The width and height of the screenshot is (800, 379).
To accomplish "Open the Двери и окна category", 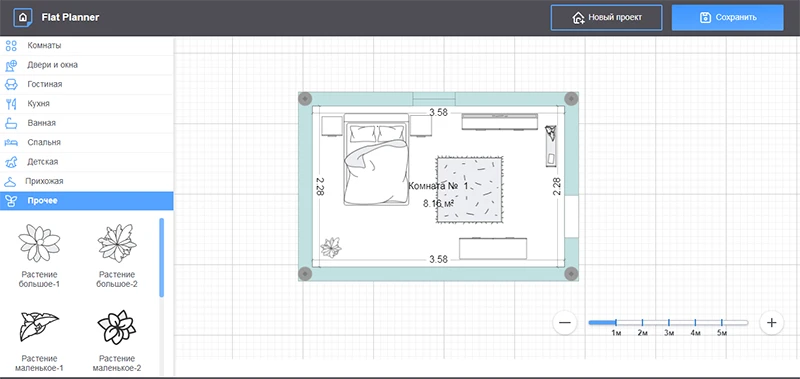I will click(x=87, y=65).
